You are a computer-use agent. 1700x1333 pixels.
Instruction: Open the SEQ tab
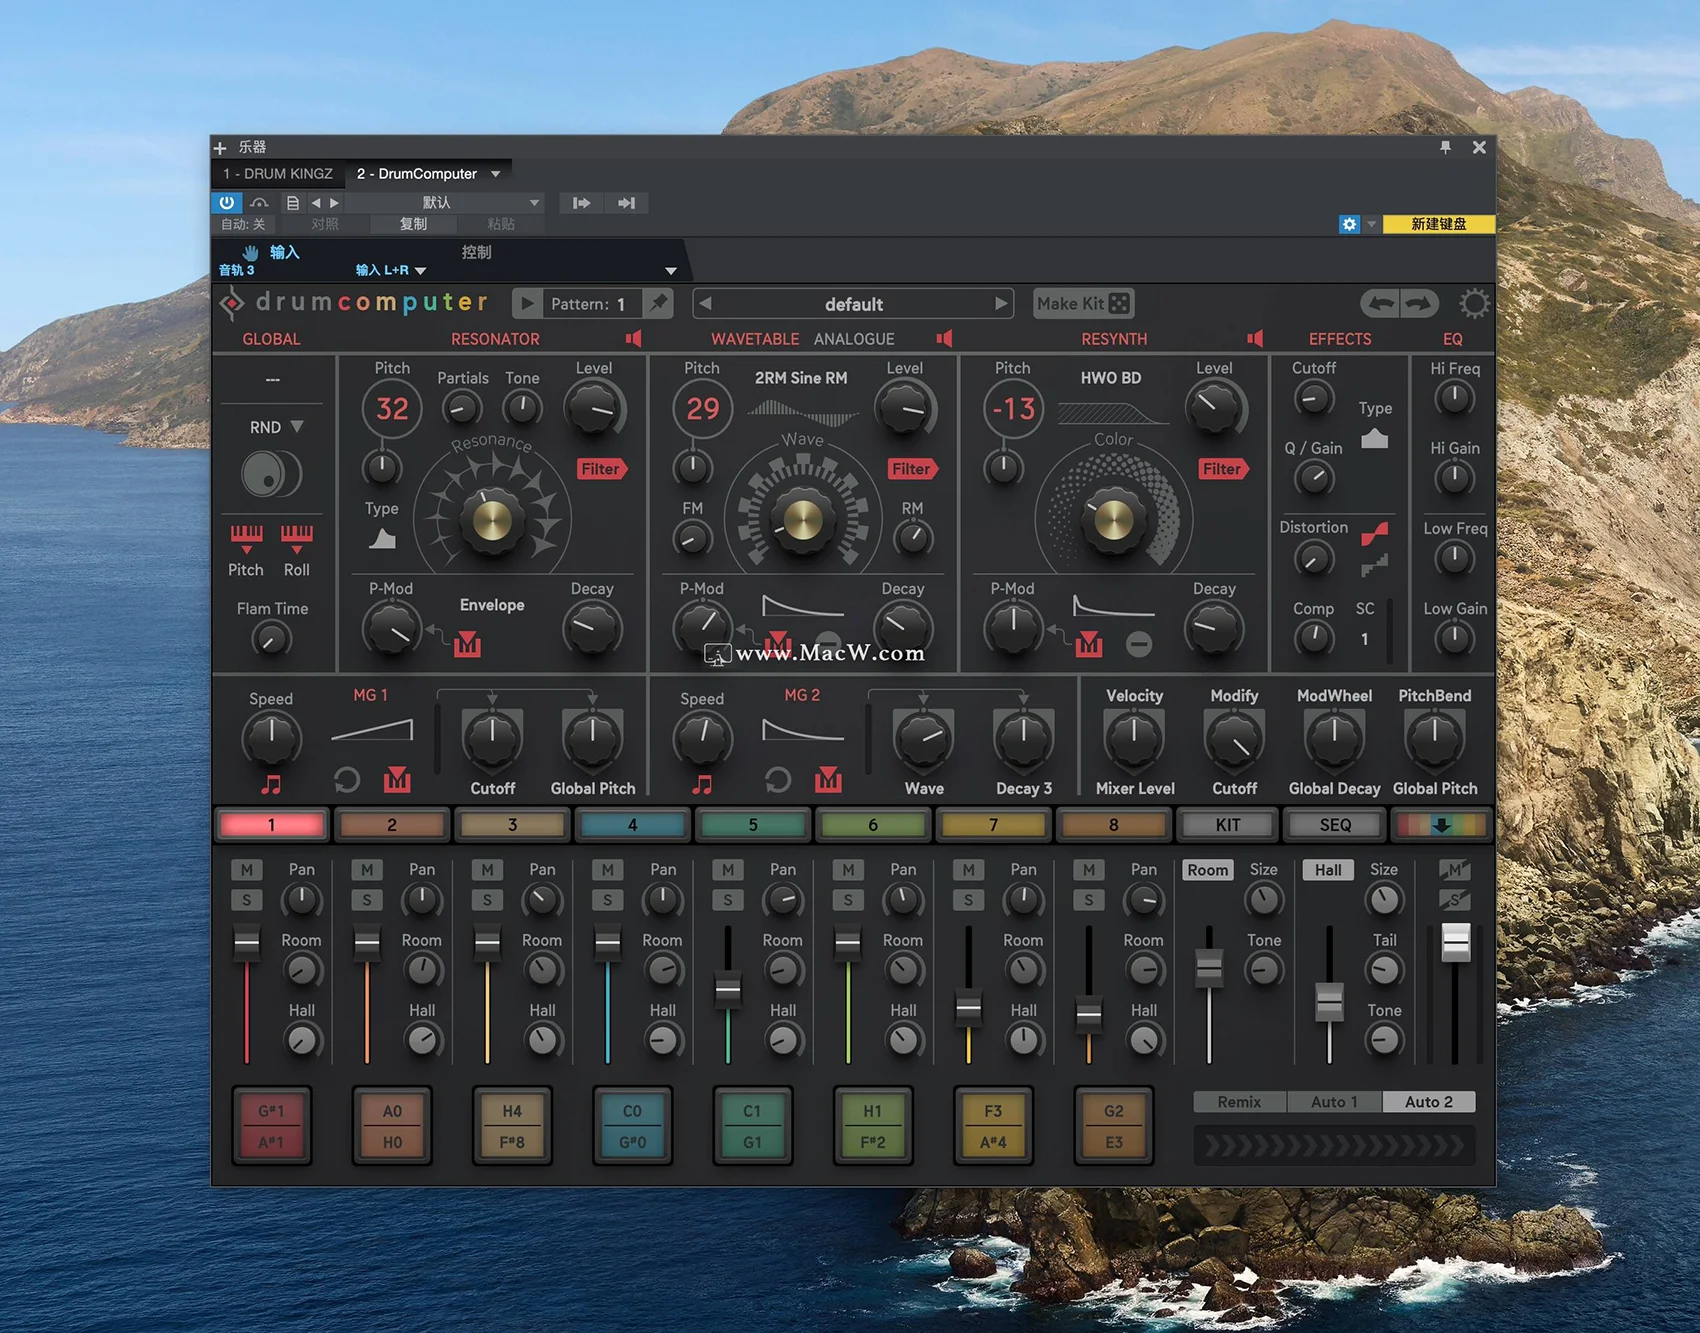click(x=1335, y=825)
